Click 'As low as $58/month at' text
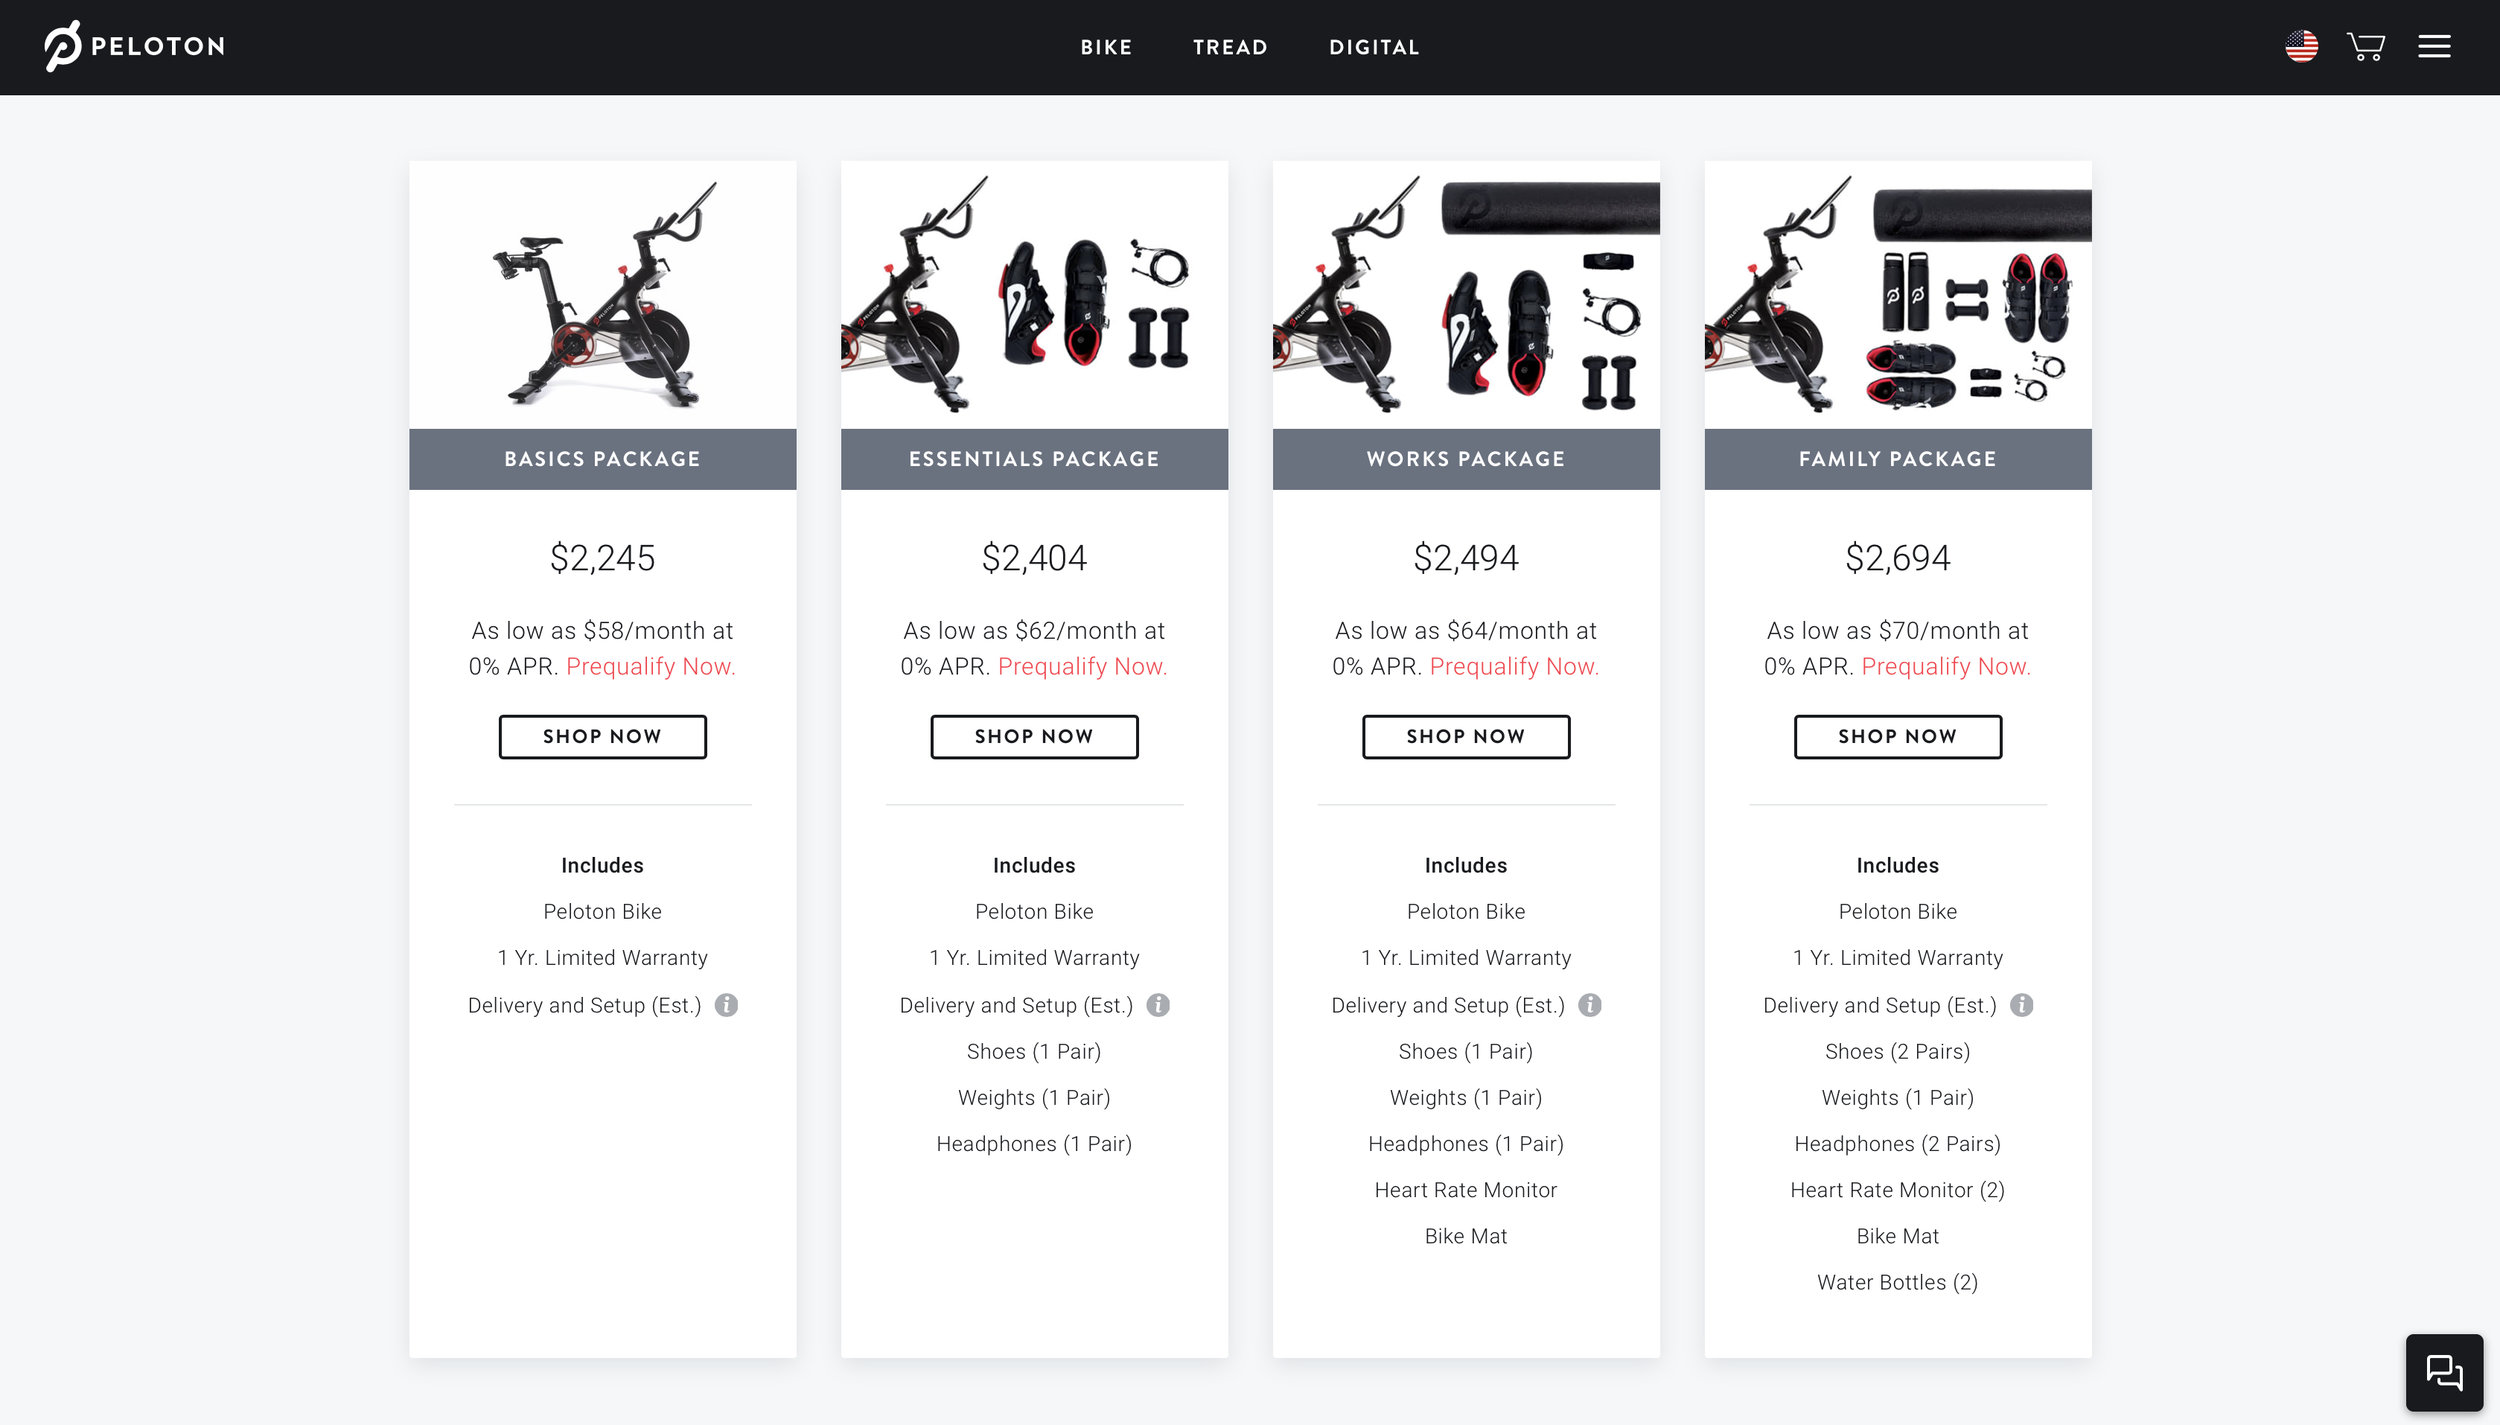This screenshot has height=1425, width=2500. [x=602, y=631]
